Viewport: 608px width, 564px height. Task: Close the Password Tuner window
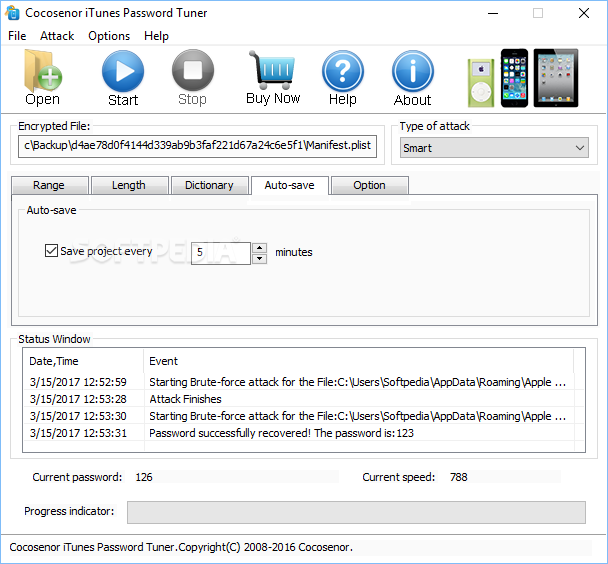(x=584, y=13)
